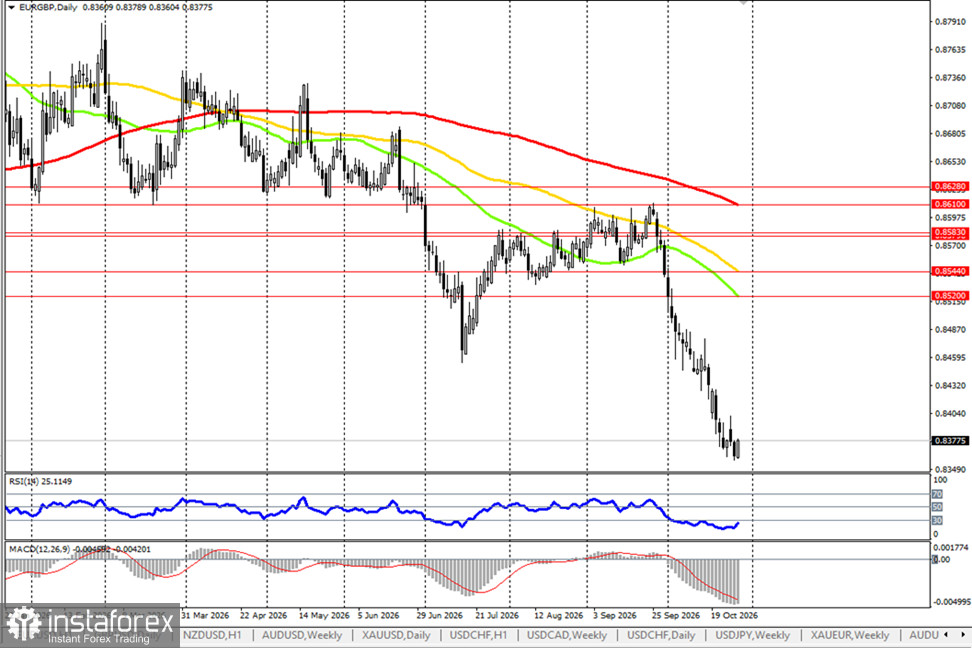
Task: Open the USDCAD,Weekly chart tab
Action: [x=567, y=636]
